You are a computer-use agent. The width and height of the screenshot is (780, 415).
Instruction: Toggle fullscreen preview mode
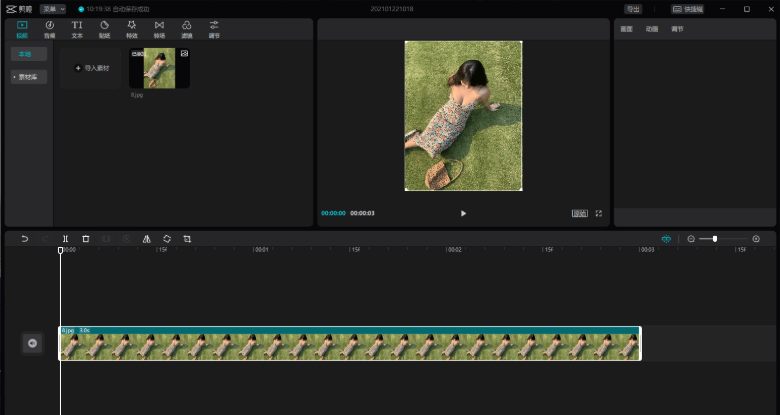[x=599, y=213]
